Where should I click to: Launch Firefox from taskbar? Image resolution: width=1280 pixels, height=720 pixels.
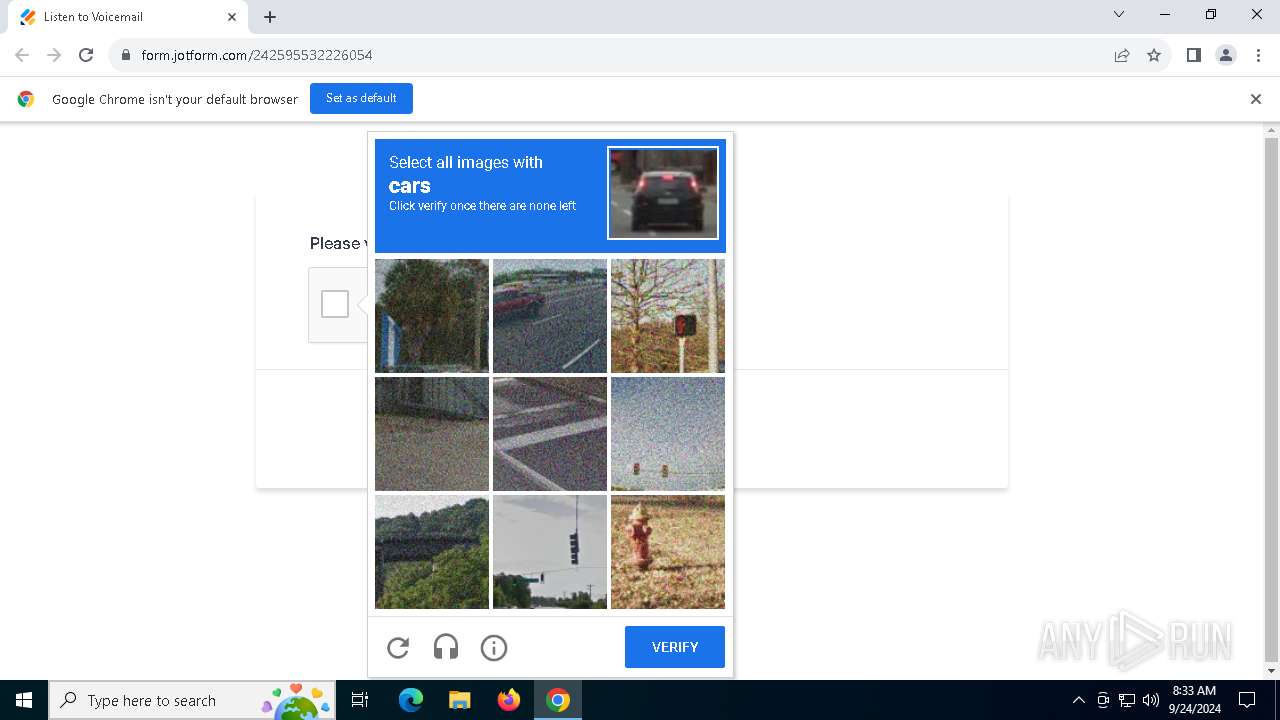point(509,700)
